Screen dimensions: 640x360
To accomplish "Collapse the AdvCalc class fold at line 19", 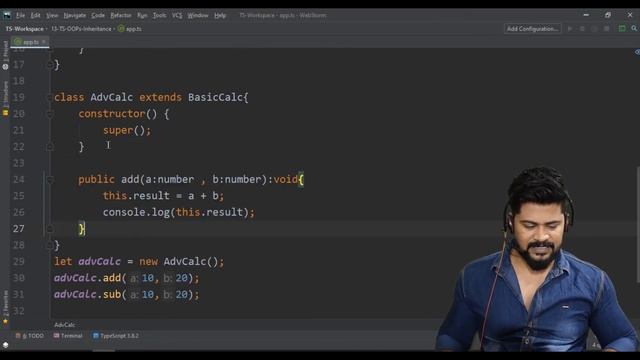I will (x=50, y=98).
